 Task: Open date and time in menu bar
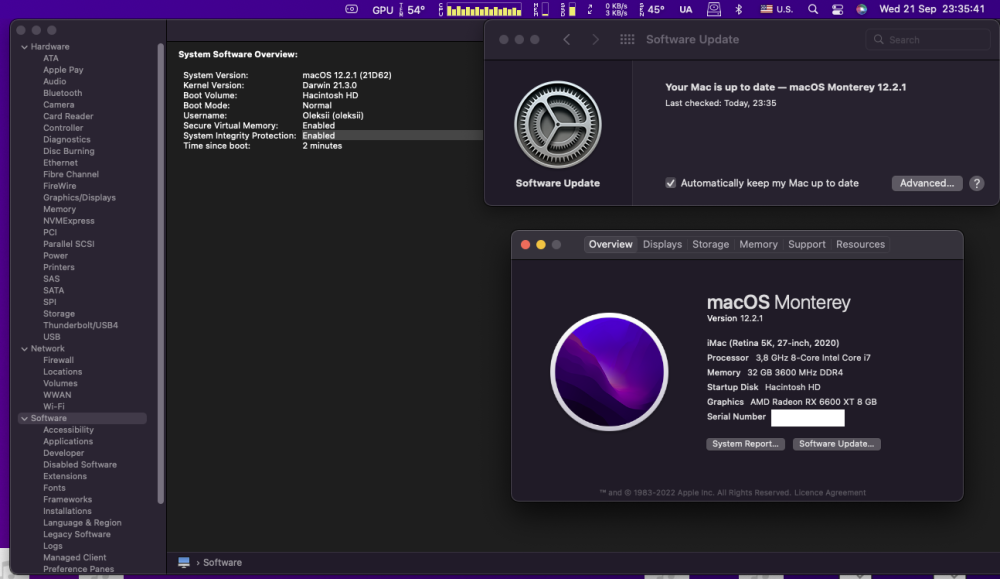(x=932, y=9)
